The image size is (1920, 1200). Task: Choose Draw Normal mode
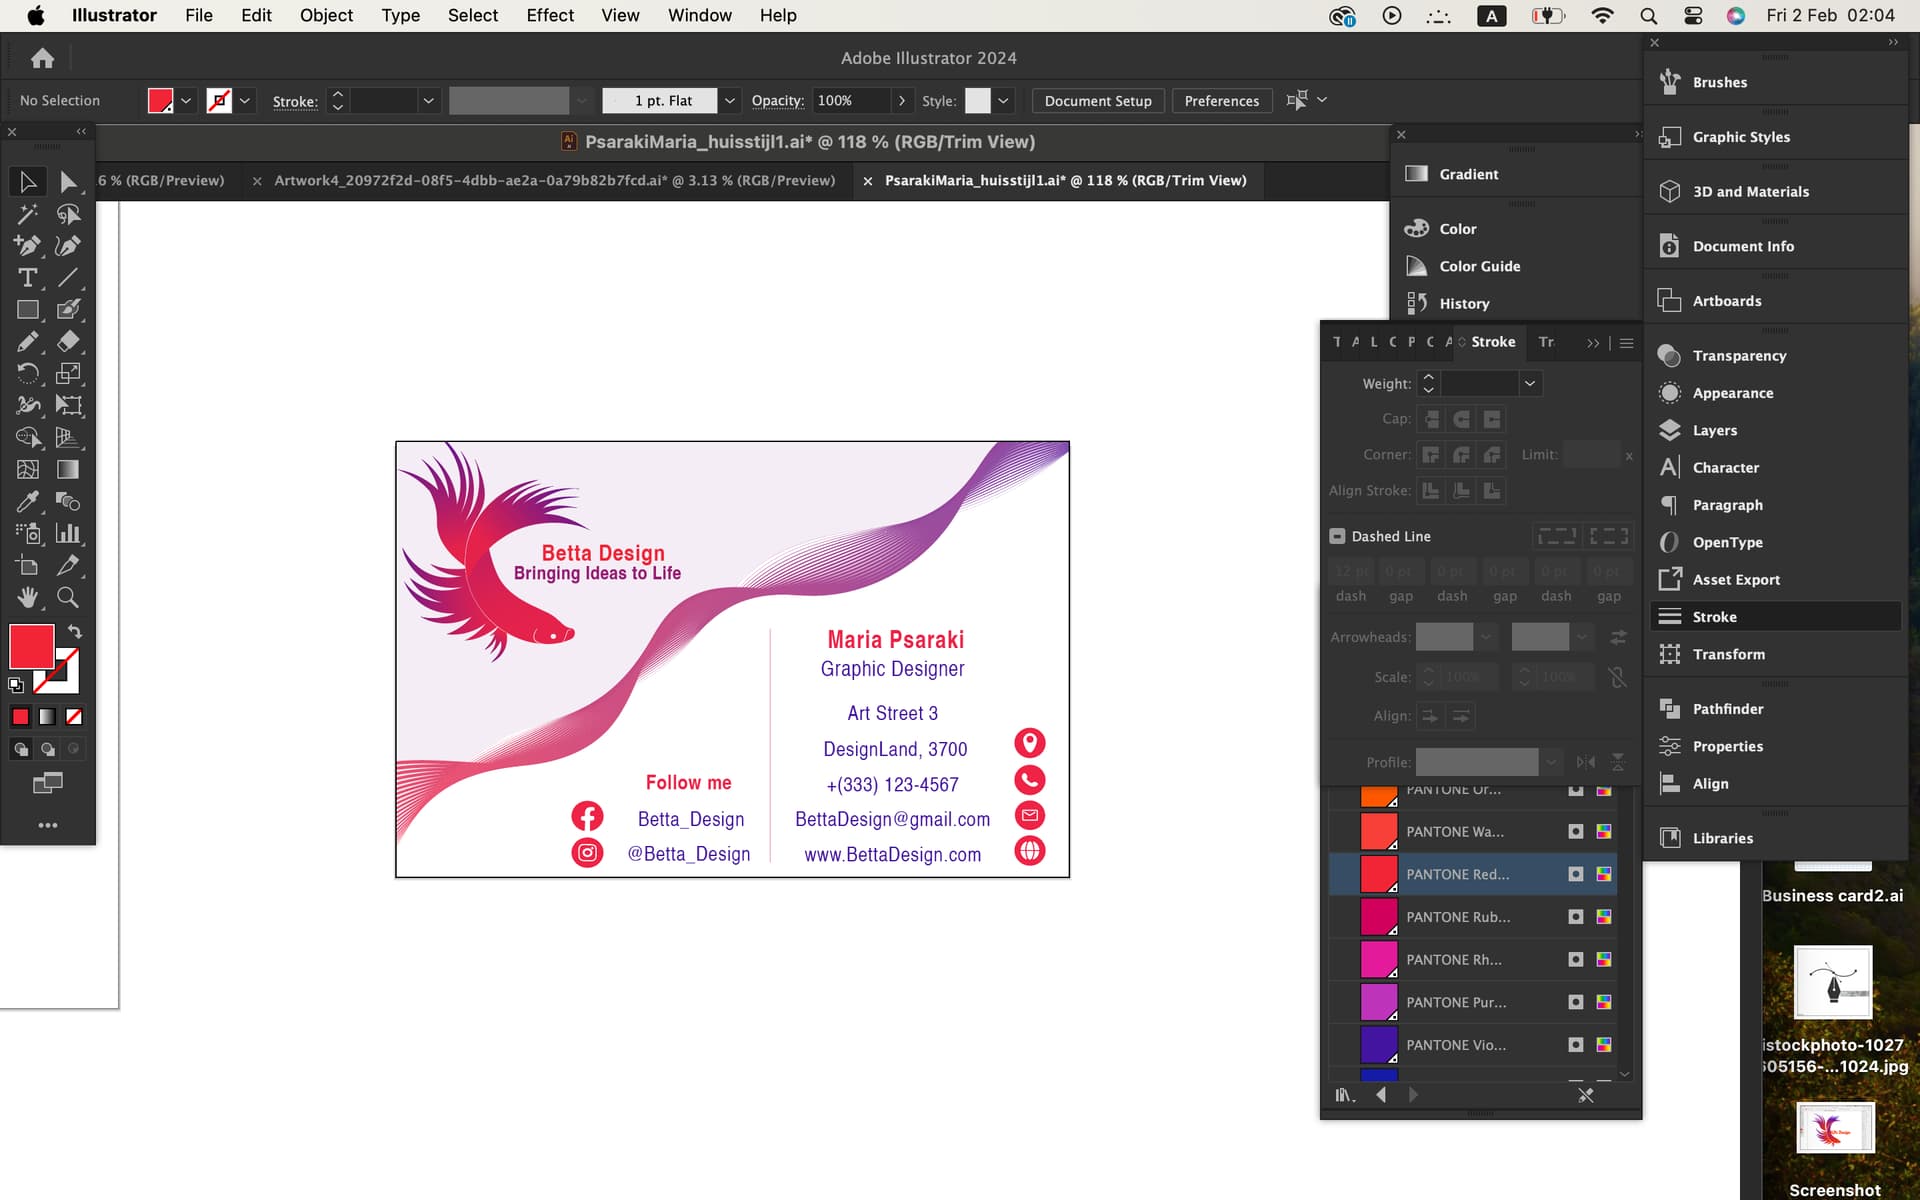(x=21, y=749)
